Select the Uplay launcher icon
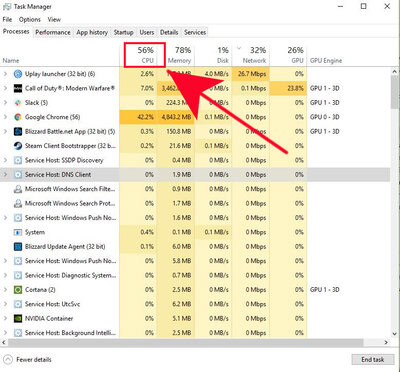Viewport: 400px width, 372px height. tap(18, 74)
